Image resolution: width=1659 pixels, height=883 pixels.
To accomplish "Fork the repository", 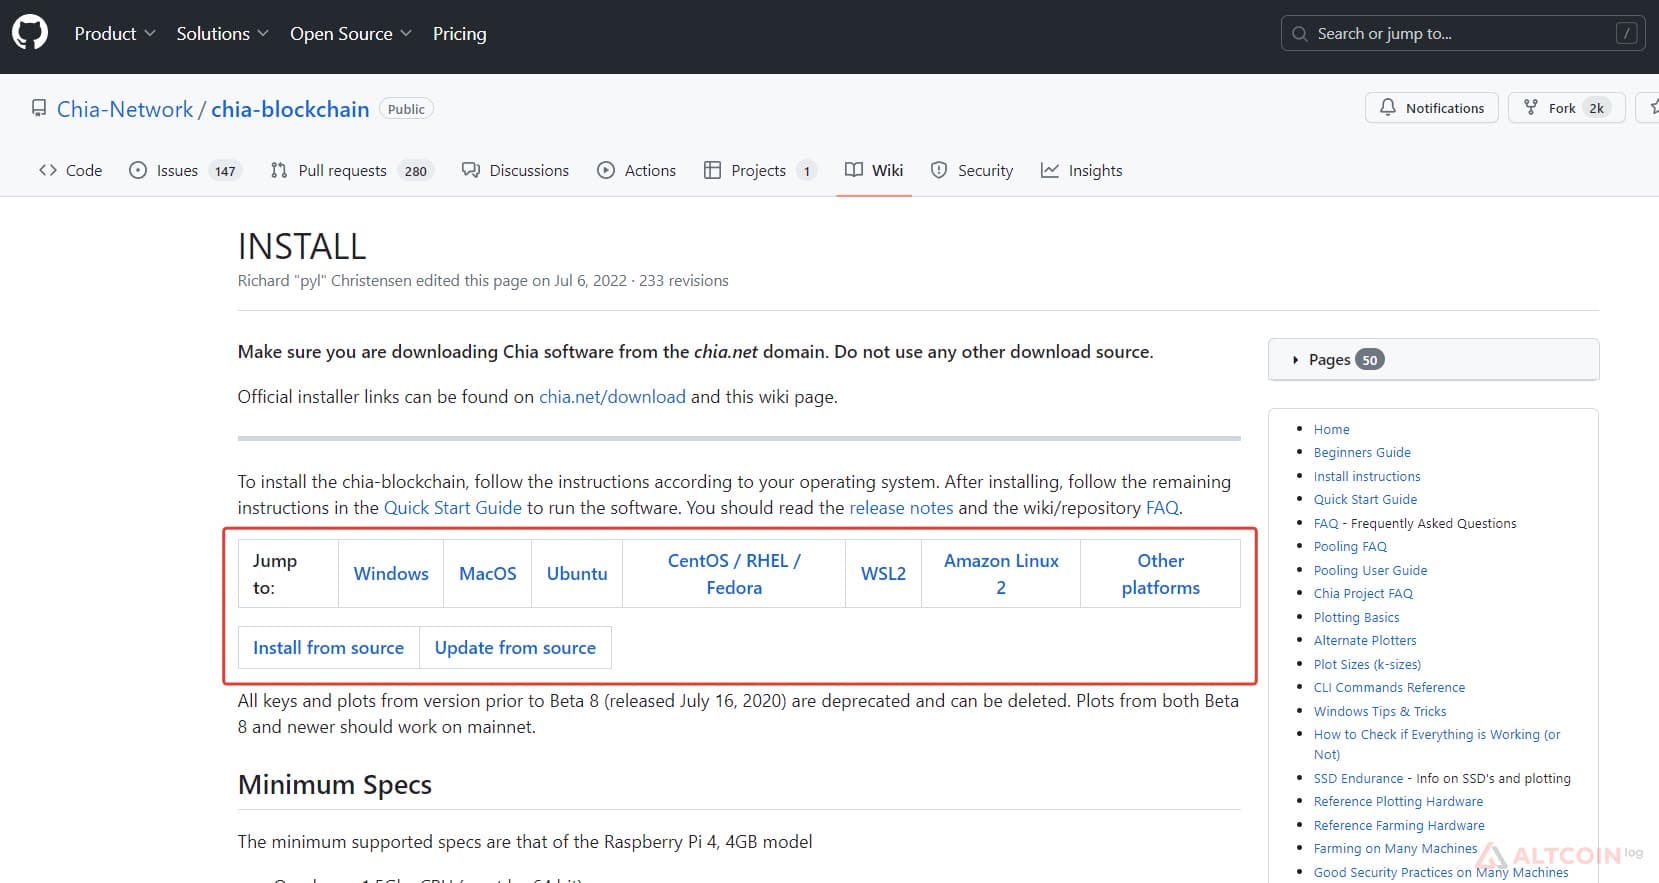I will (x=1566, y=108).
